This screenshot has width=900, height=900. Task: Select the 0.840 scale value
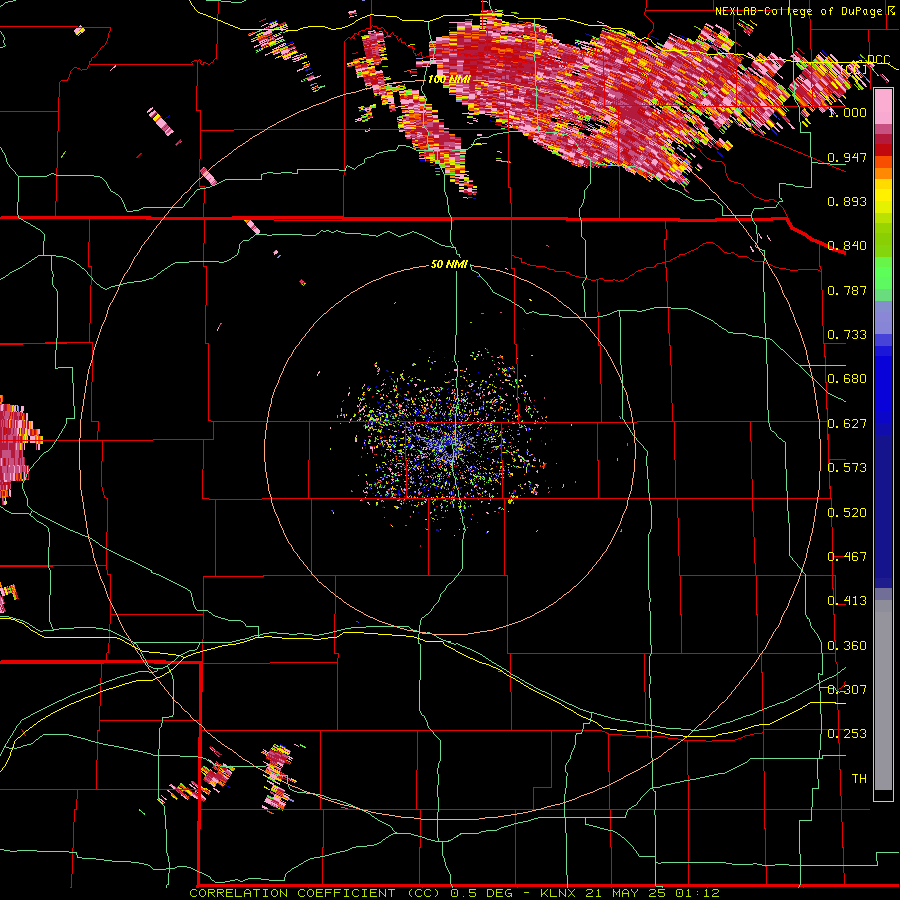pos(847,246)
